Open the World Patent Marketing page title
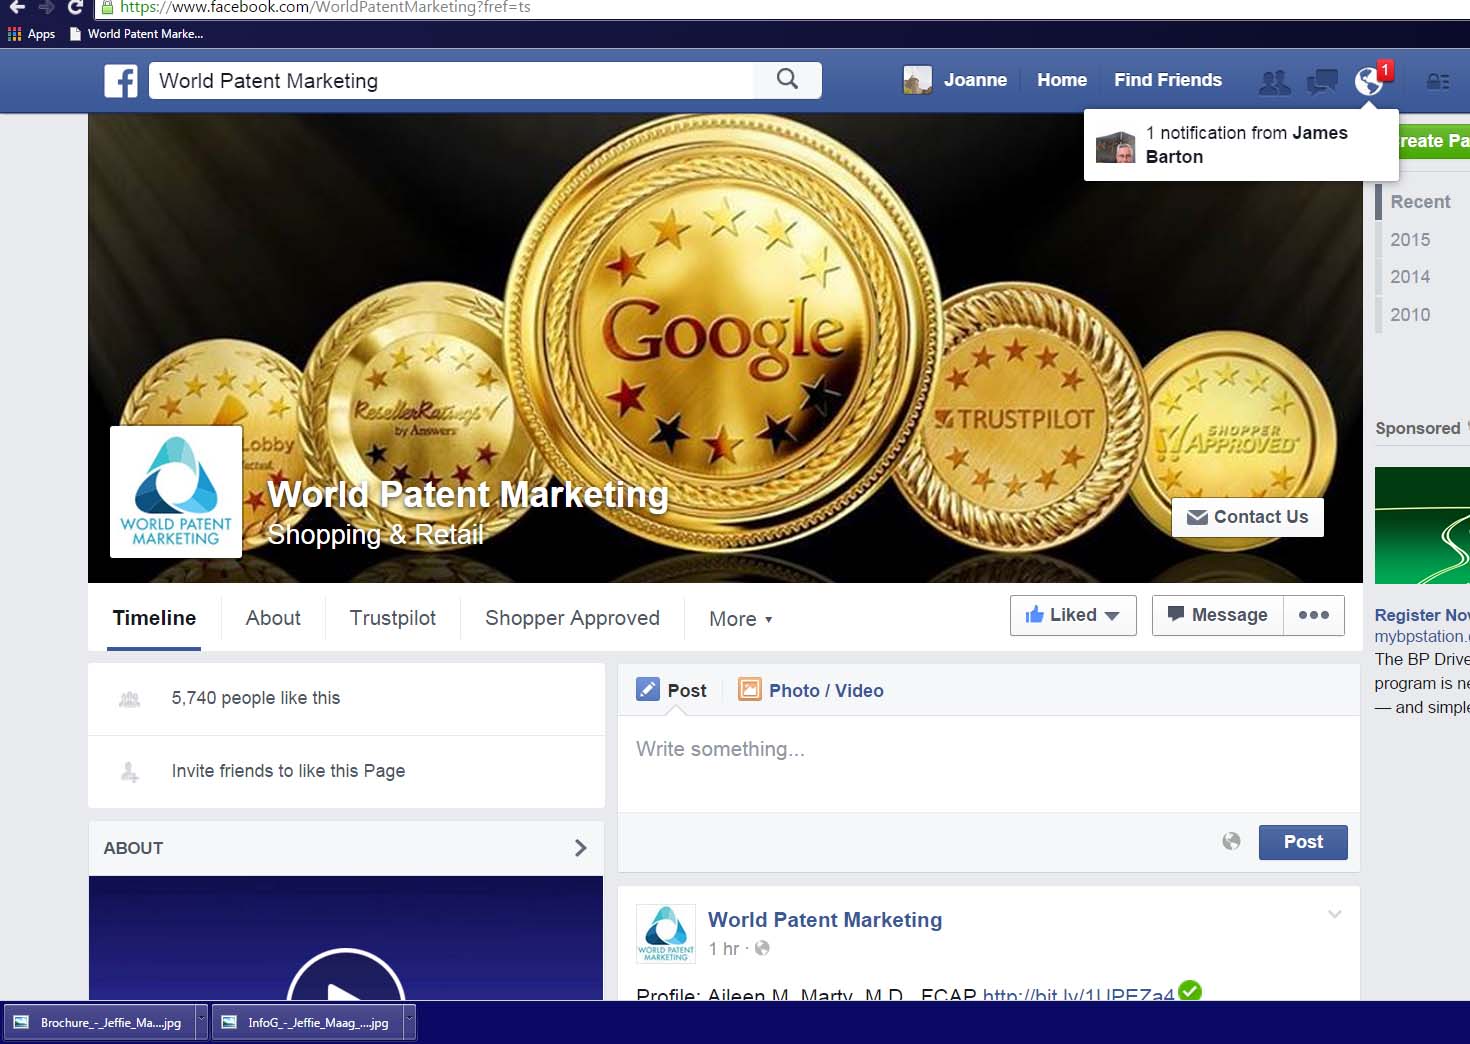This screenshot has height=1044, width=1470. point(468,495)
